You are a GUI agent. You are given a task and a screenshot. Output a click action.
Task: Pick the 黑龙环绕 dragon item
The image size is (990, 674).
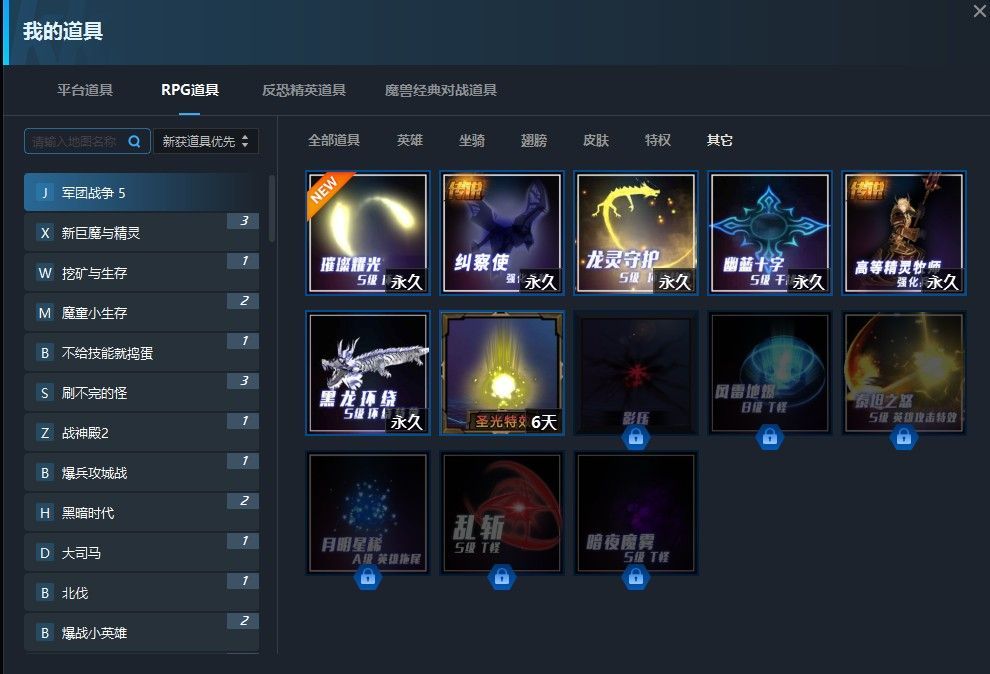[368, 372]
